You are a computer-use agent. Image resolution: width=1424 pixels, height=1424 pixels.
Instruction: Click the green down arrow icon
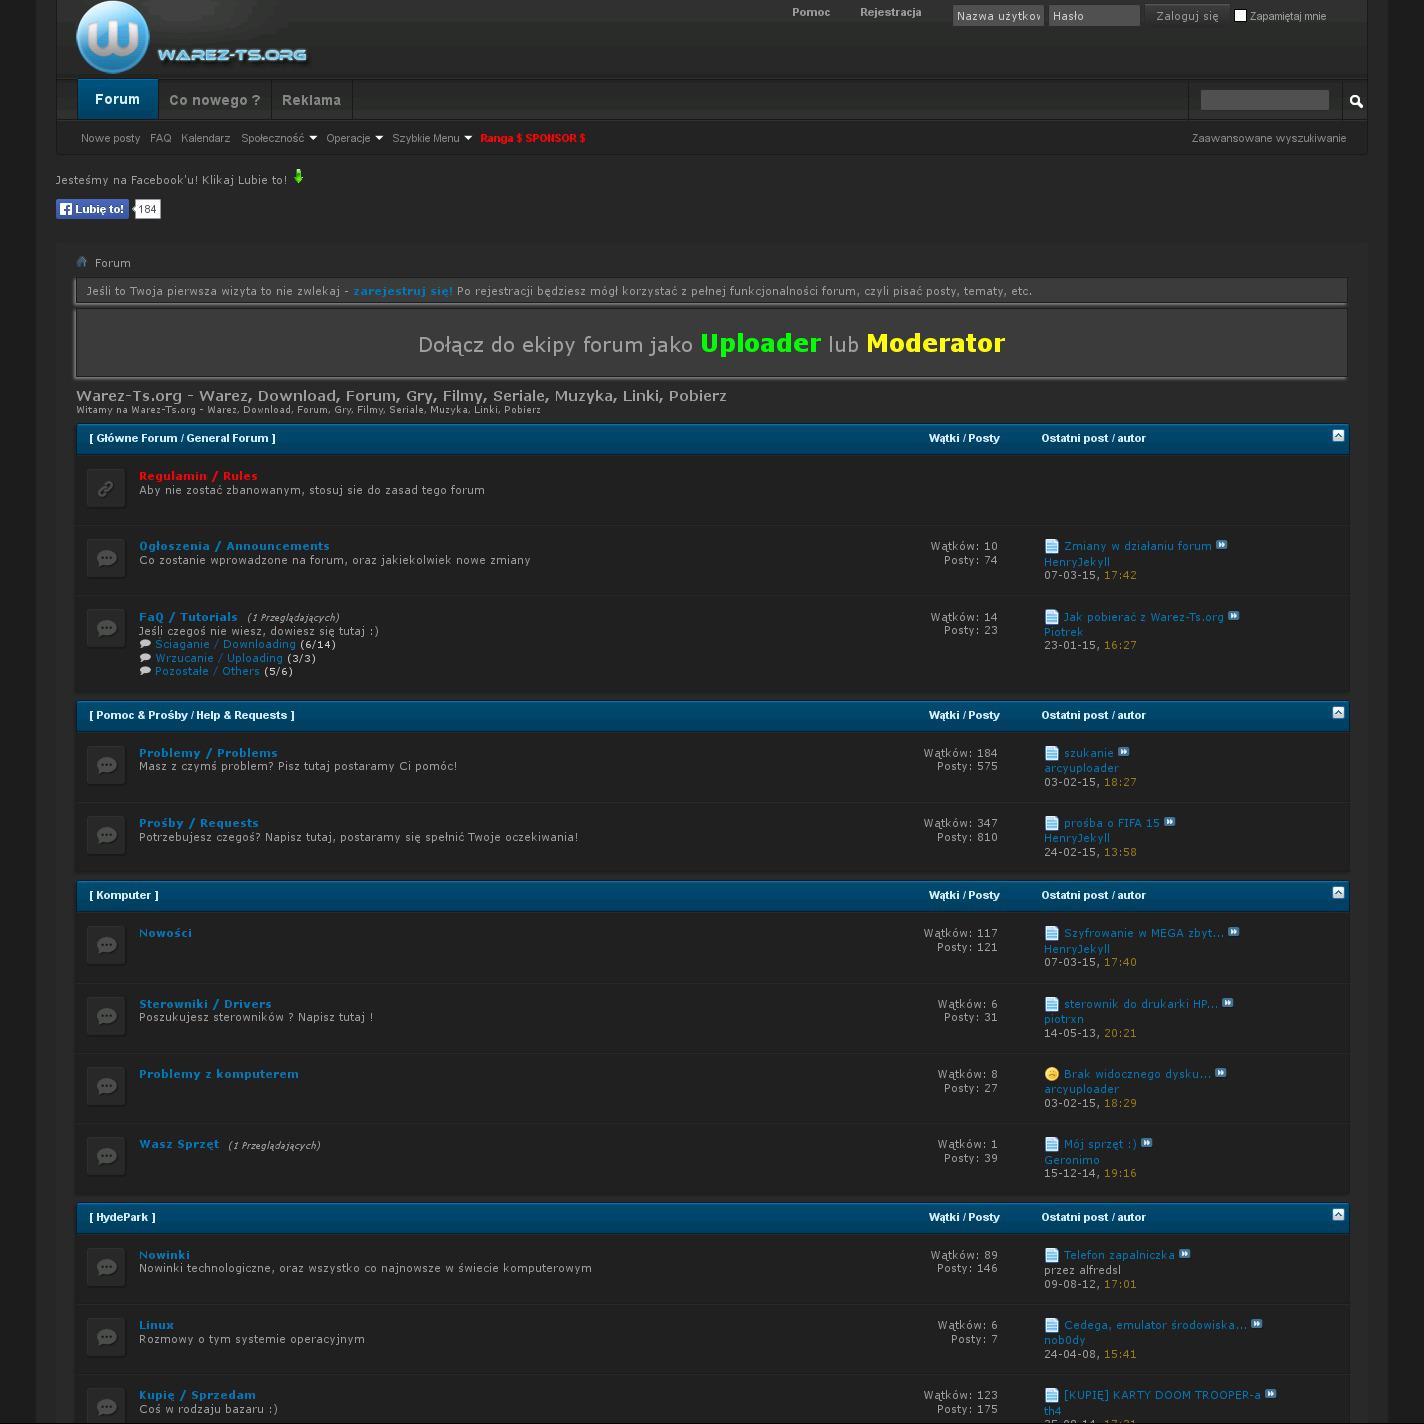(298, 177)
